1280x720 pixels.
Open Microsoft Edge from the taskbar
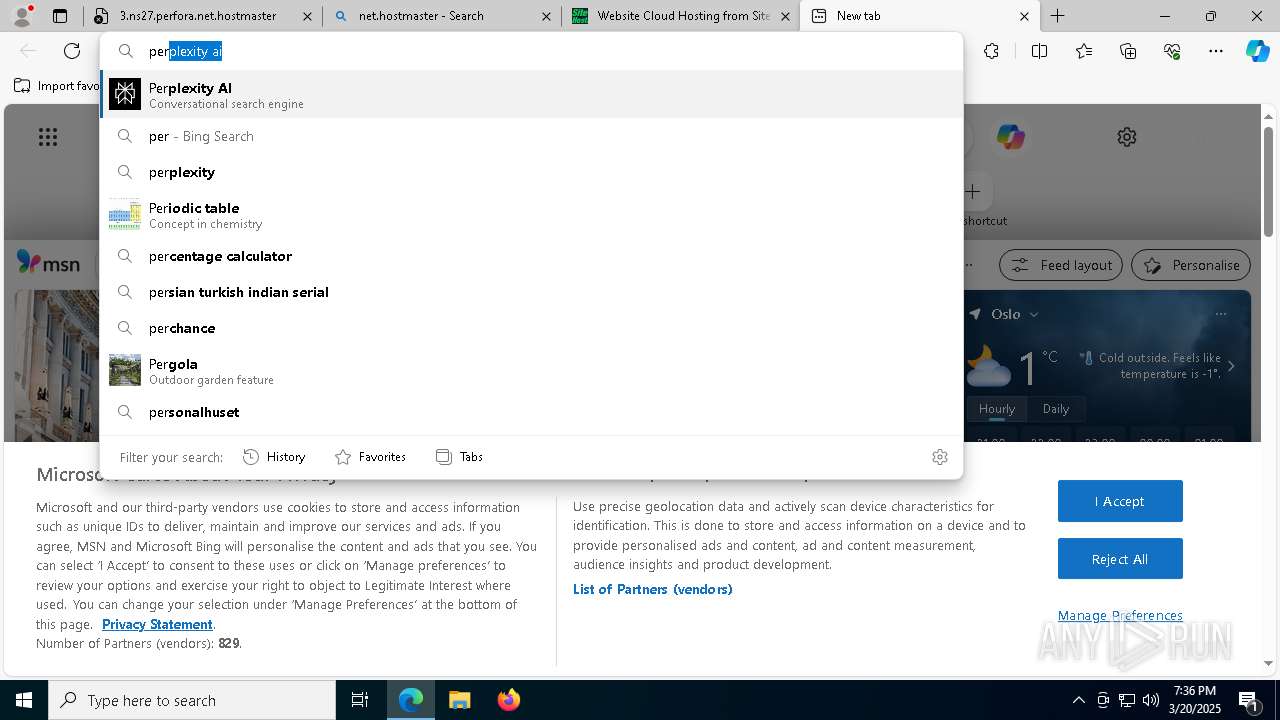pyautogui.click(x=411, y=700)
